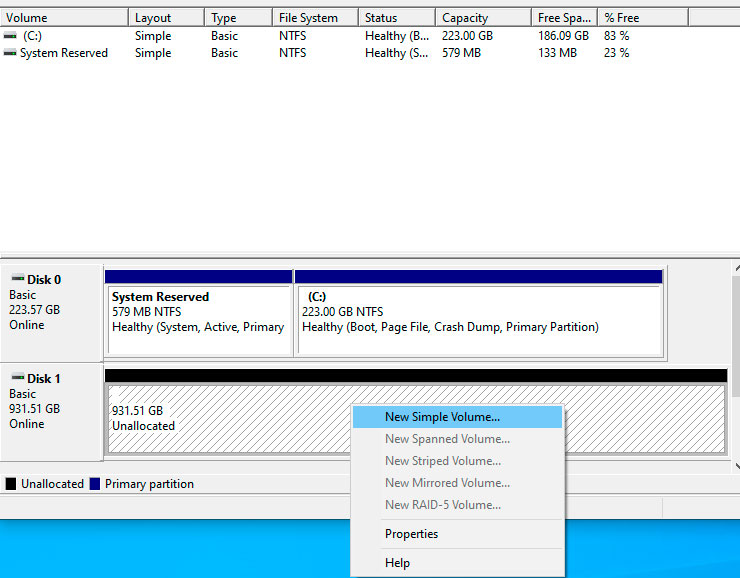Select the System Reserved partition block on Disk 0

coord(199,313)
